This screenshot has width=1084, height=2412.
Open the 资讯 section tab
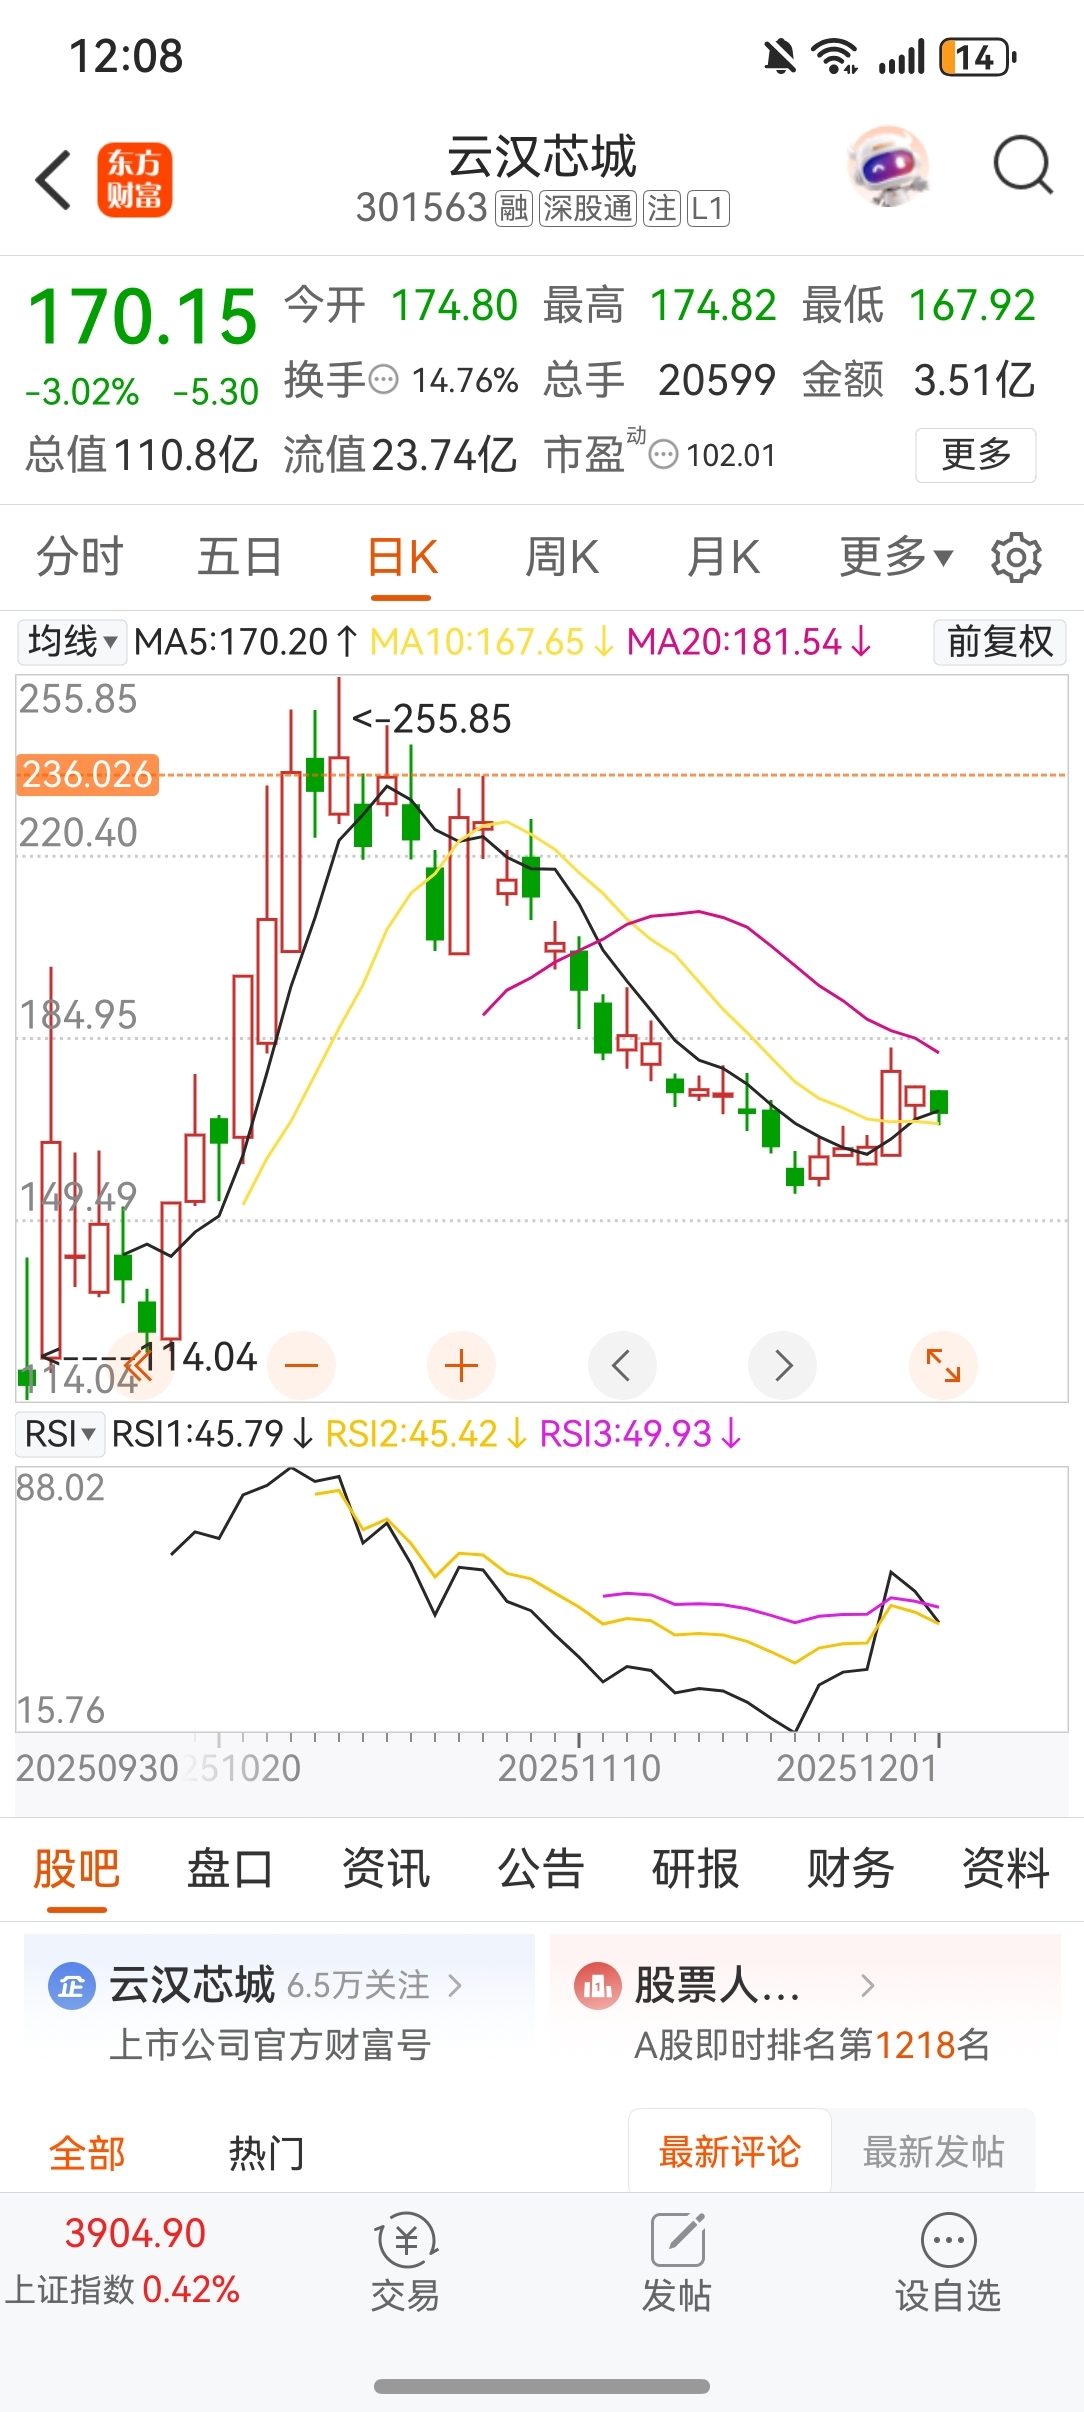click(x=386, y=1868)
